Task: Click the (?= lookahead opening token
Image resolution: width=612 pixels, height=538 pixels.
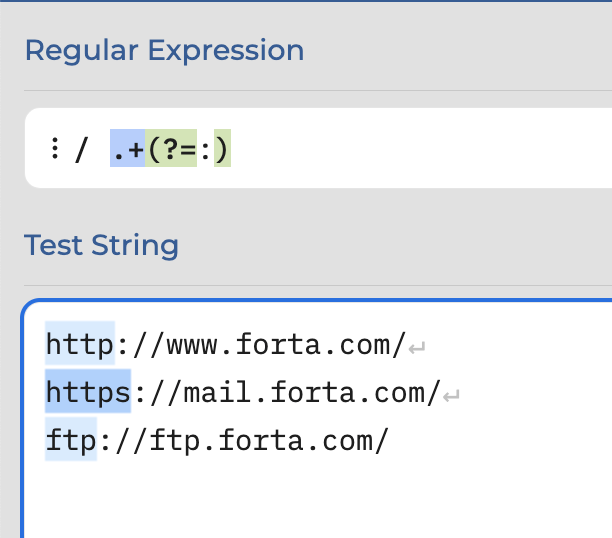Action: [x=171, y=148]
